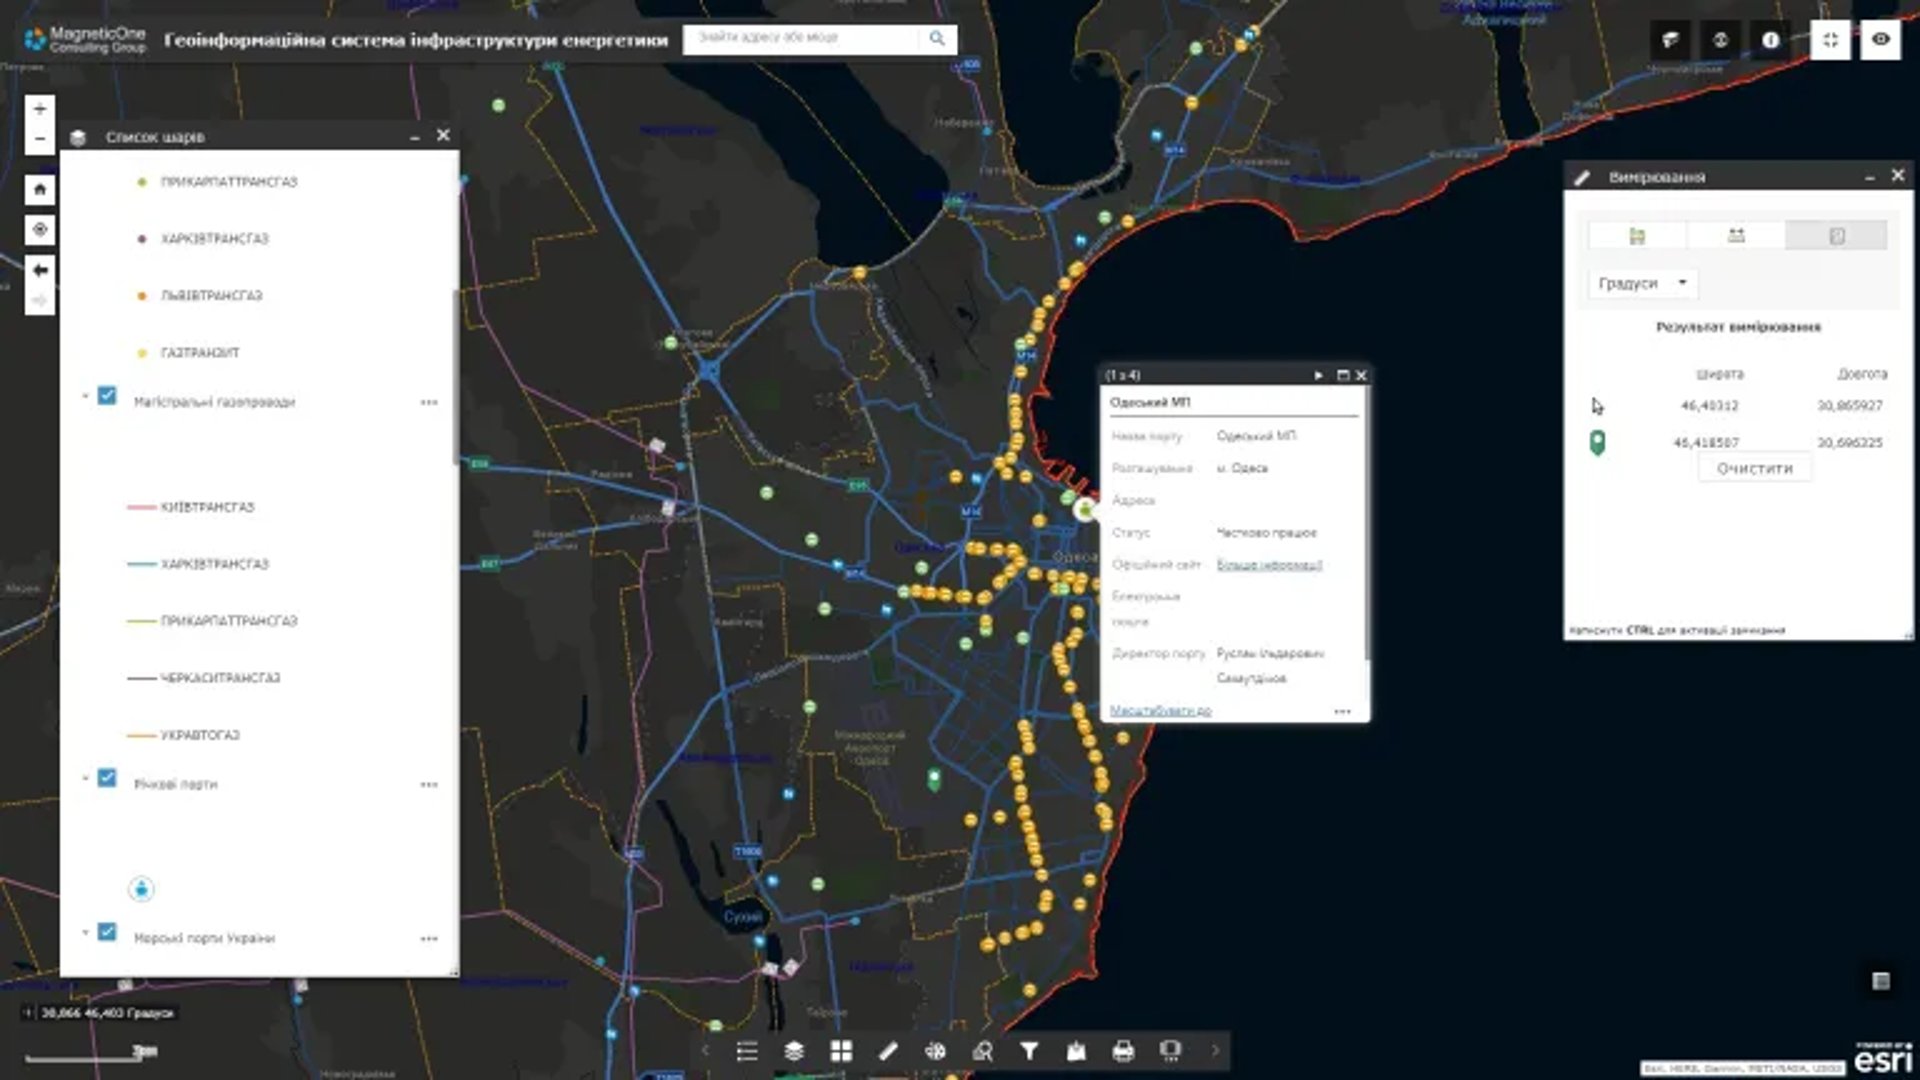Open options menu for Магістральні газопроводи layer

point(429,402)
